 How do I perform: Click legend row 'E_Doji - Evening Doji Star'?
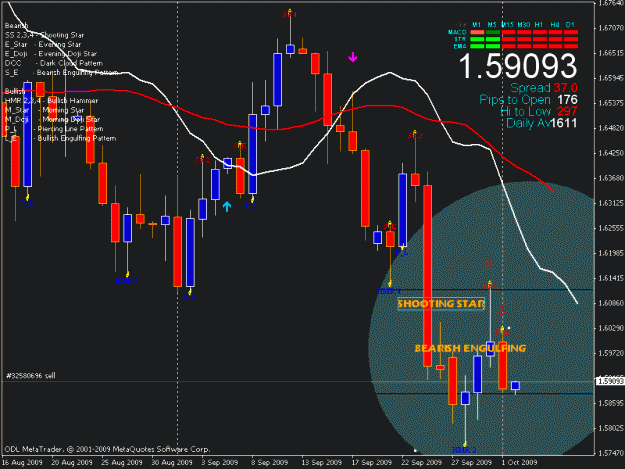(51, 54)
